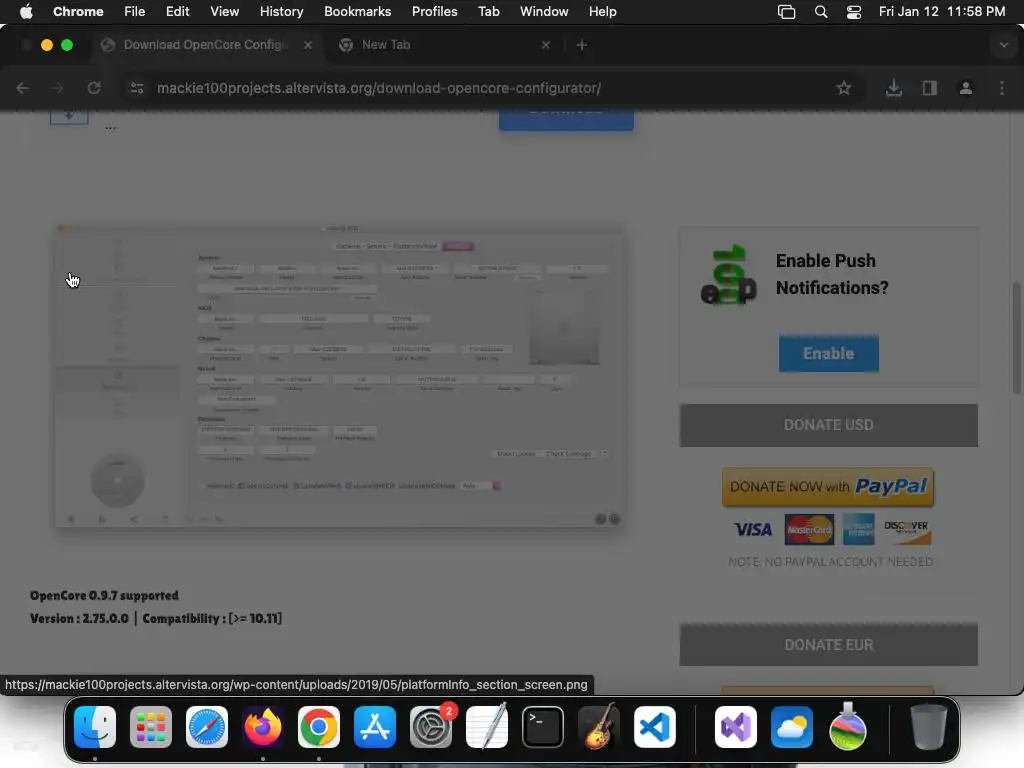Focus the address bar URL
Viewport: 1024px width, 768px height.
pos(379,88)
